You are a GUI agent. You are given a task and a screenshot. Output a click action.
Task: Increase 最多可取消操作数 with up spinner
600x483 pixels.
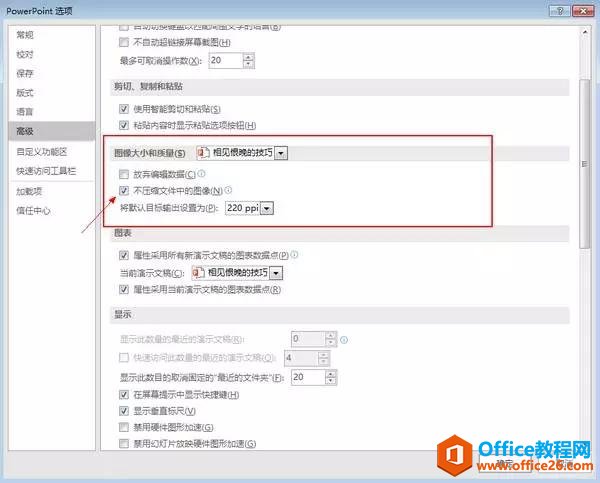[x=249, y=57]
